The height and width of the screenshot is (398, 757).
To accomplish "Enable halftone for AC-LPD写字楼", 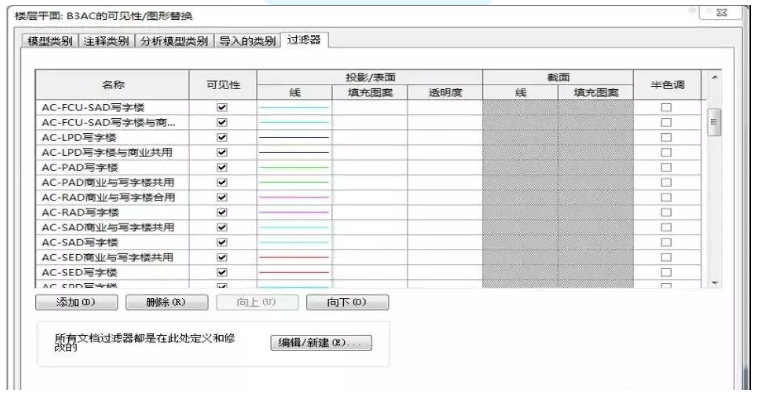I will pyautogui.click(x=666, y=137).
